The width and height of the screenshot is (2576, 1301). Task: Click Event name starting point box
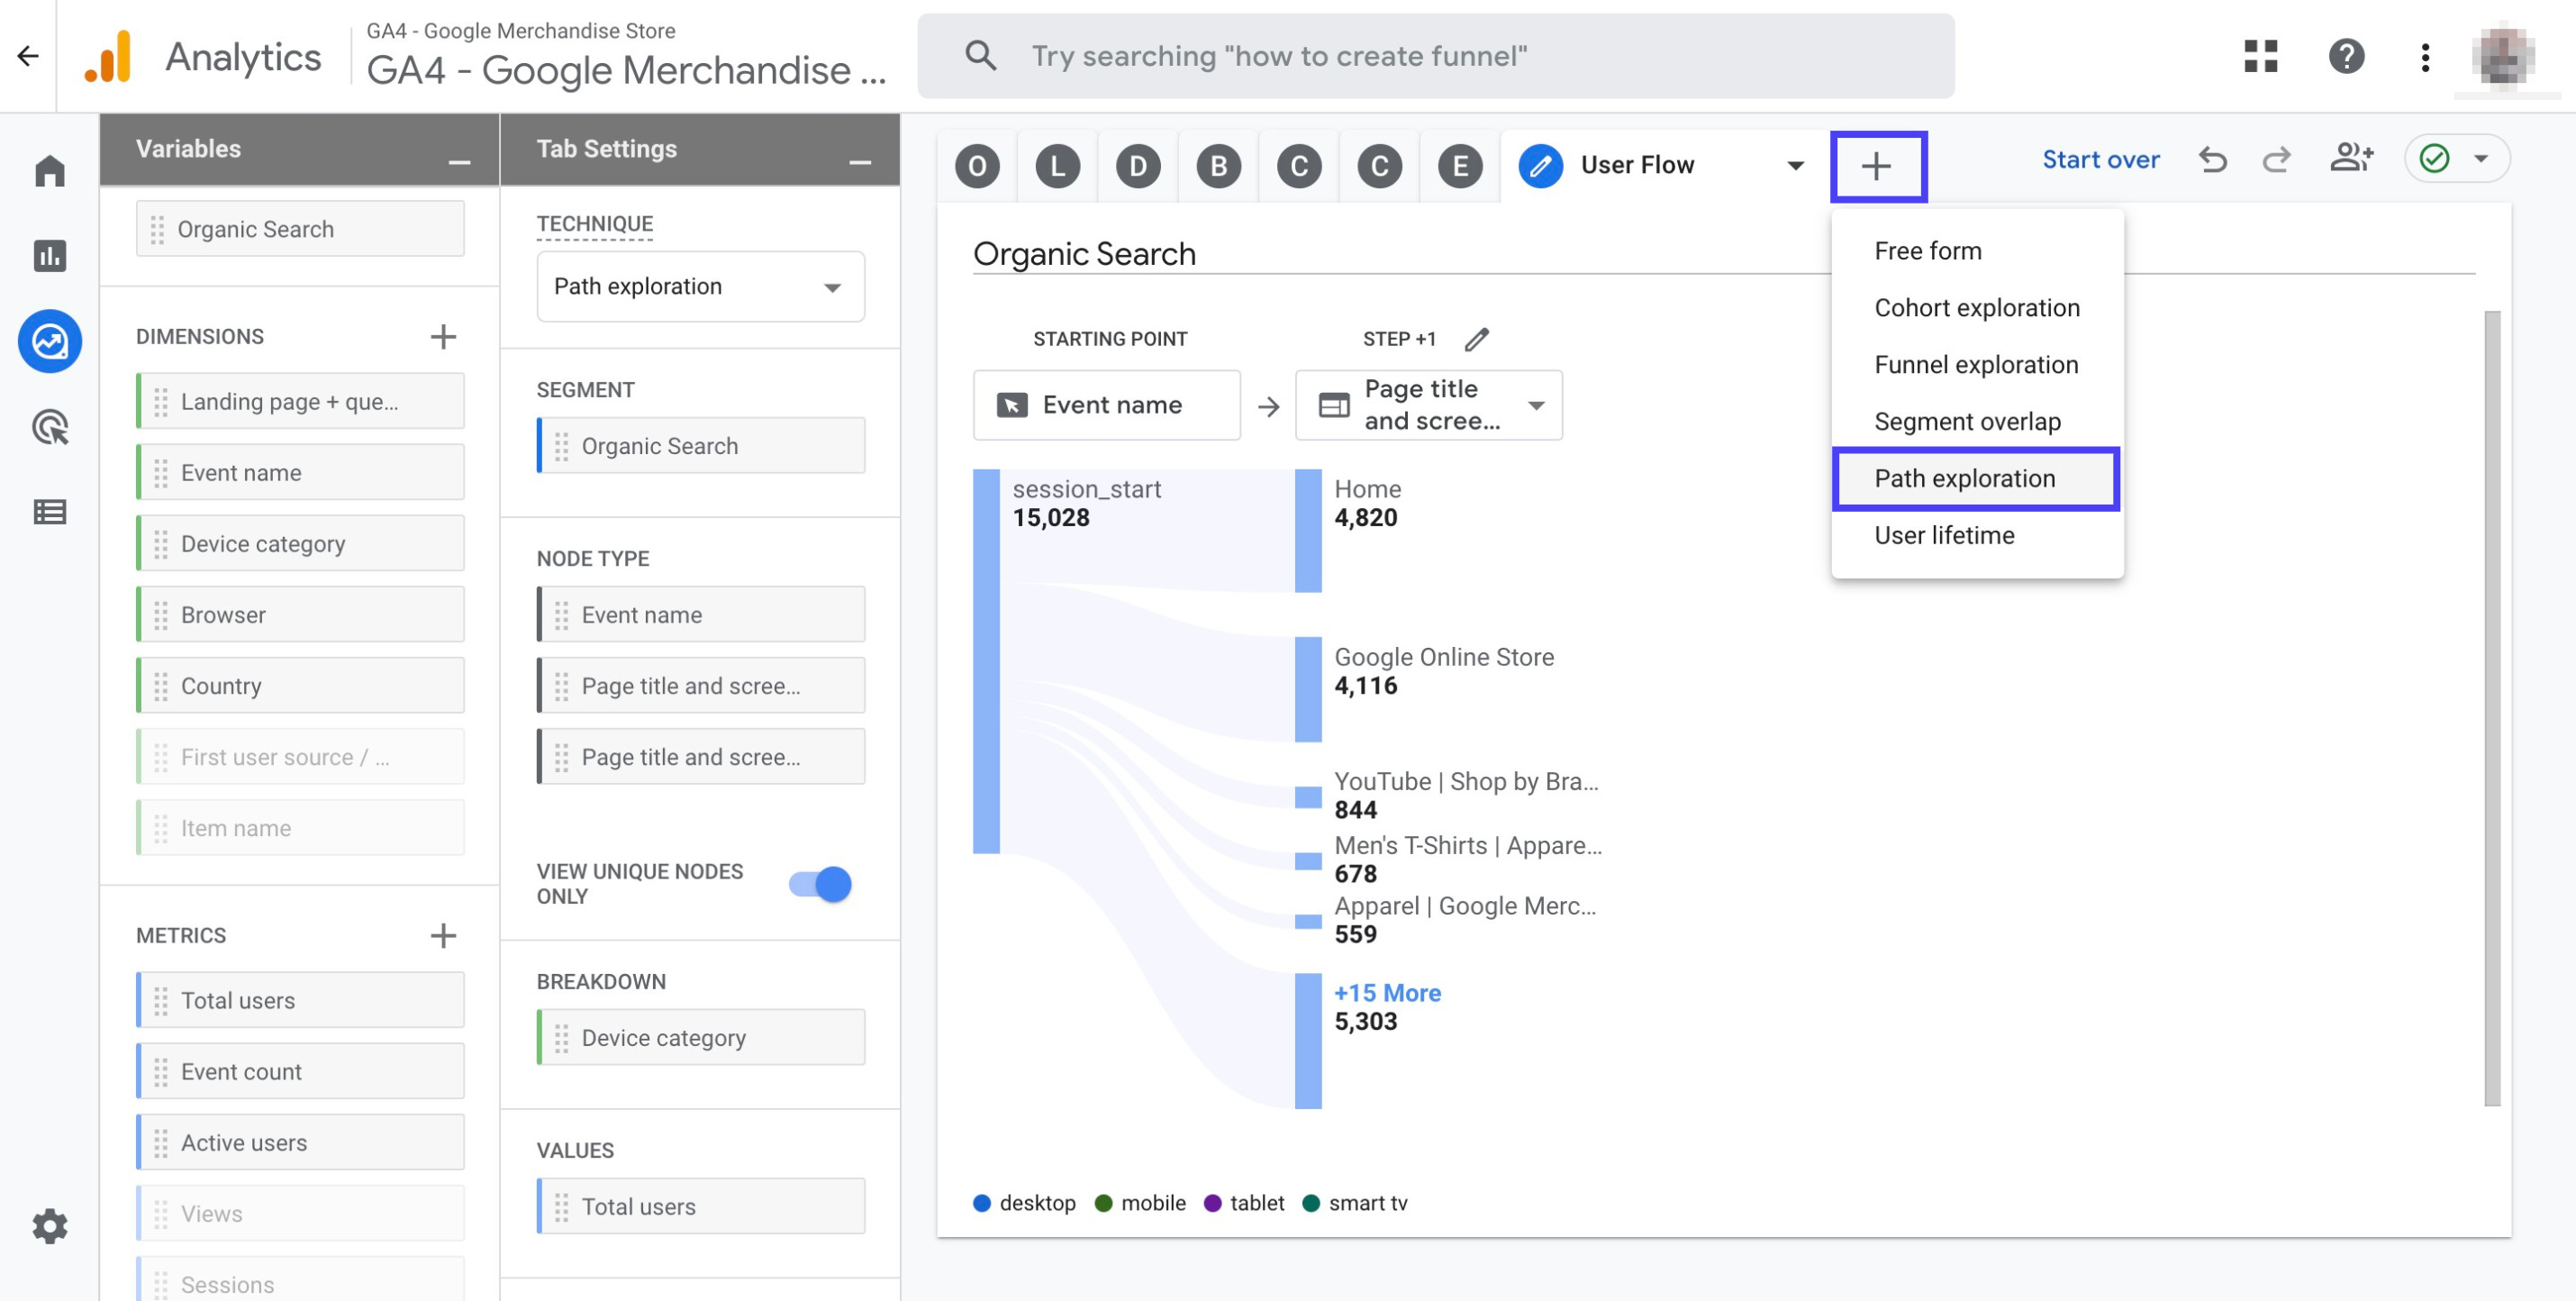pyautogui.click(x=1106, y=405)
